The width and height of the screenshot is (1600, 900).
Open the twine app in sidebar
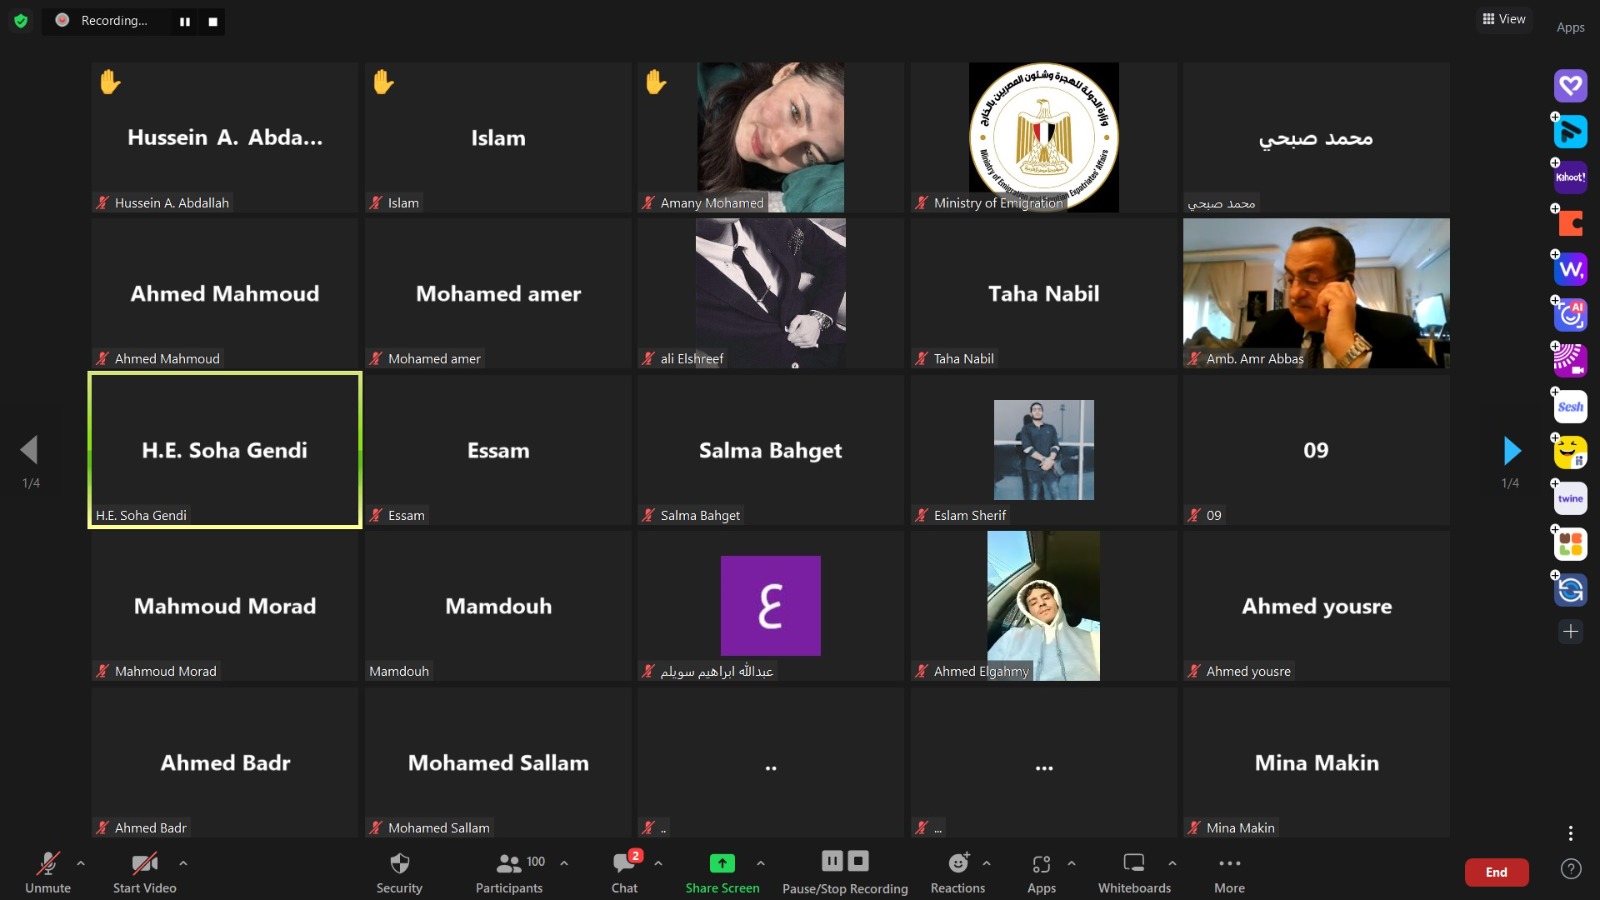tap(1570, 498)
